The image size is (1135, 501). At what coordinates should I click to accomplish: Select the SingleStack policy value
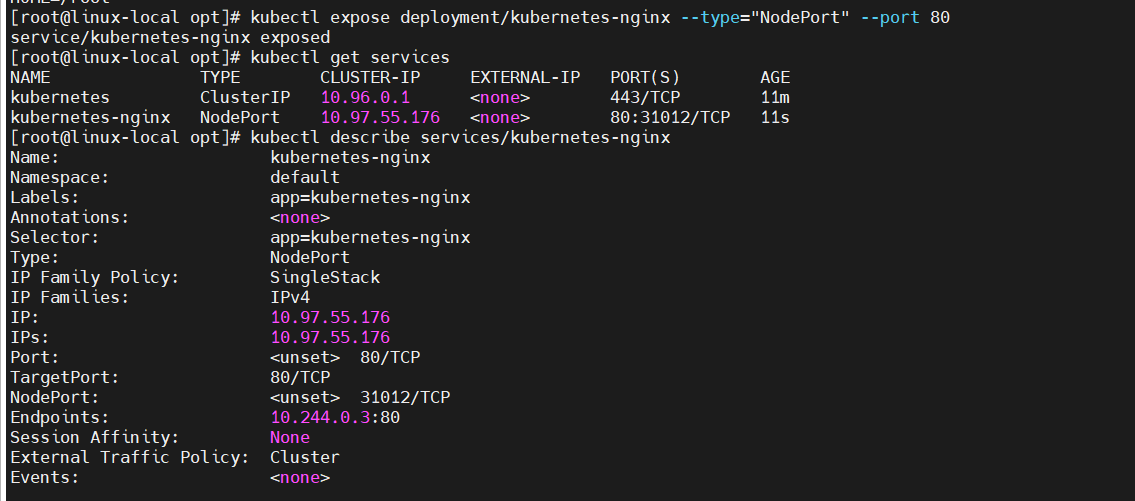pos(325,277)
